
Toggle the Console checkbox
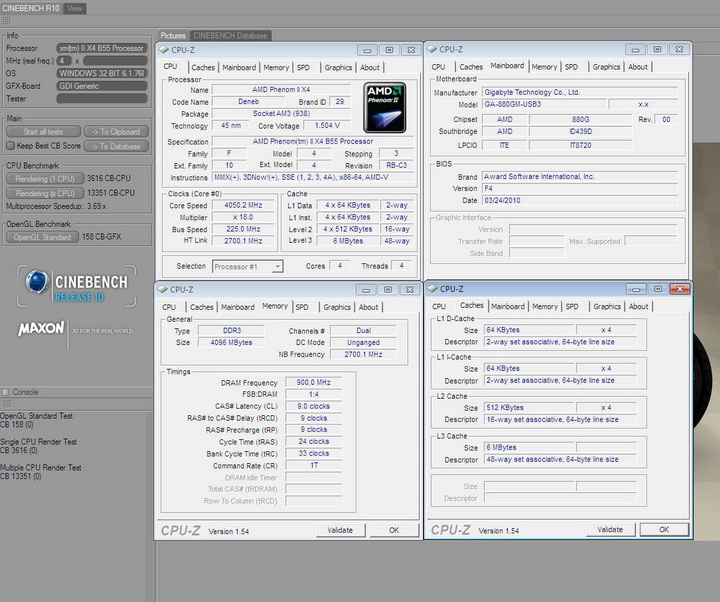click(x=6, y=392)
